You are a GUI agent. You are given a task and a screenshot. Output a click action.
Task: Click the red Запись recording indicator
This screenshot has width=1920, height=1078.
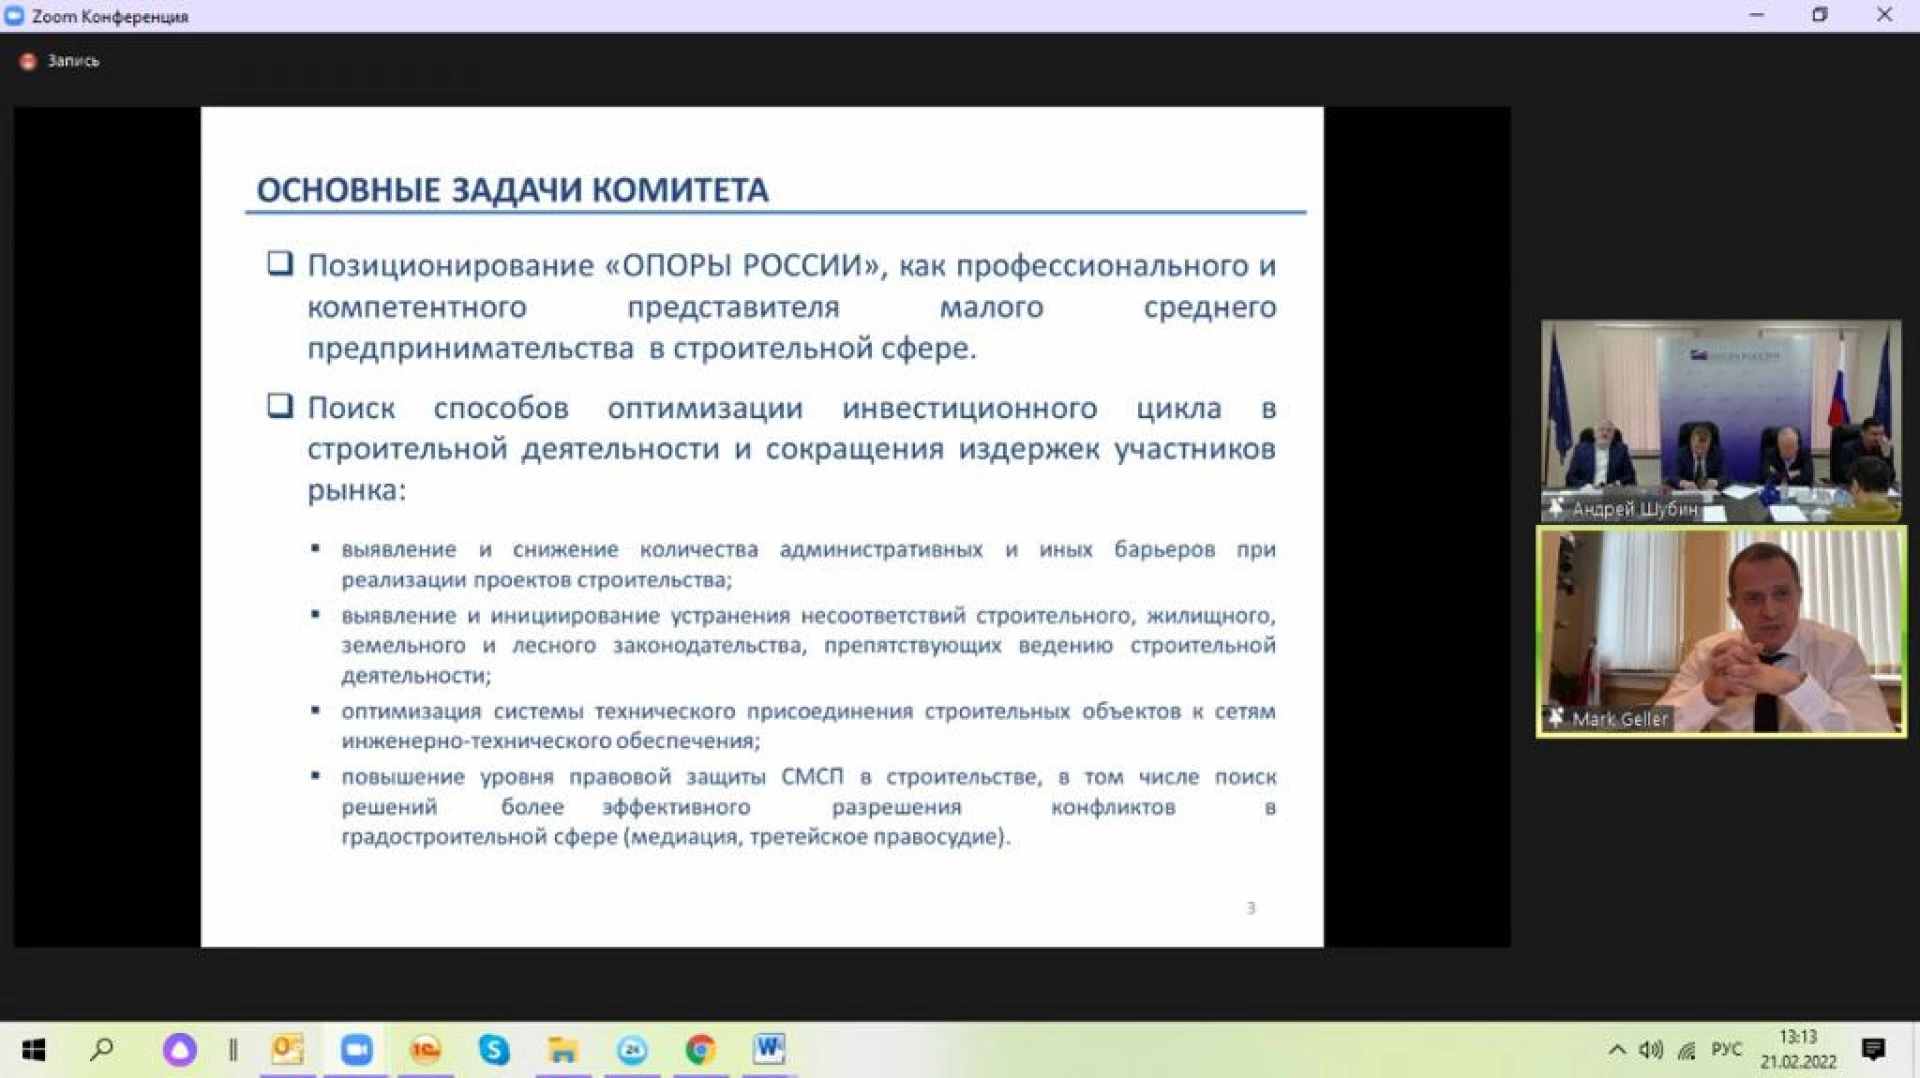[x=28, y=61]
